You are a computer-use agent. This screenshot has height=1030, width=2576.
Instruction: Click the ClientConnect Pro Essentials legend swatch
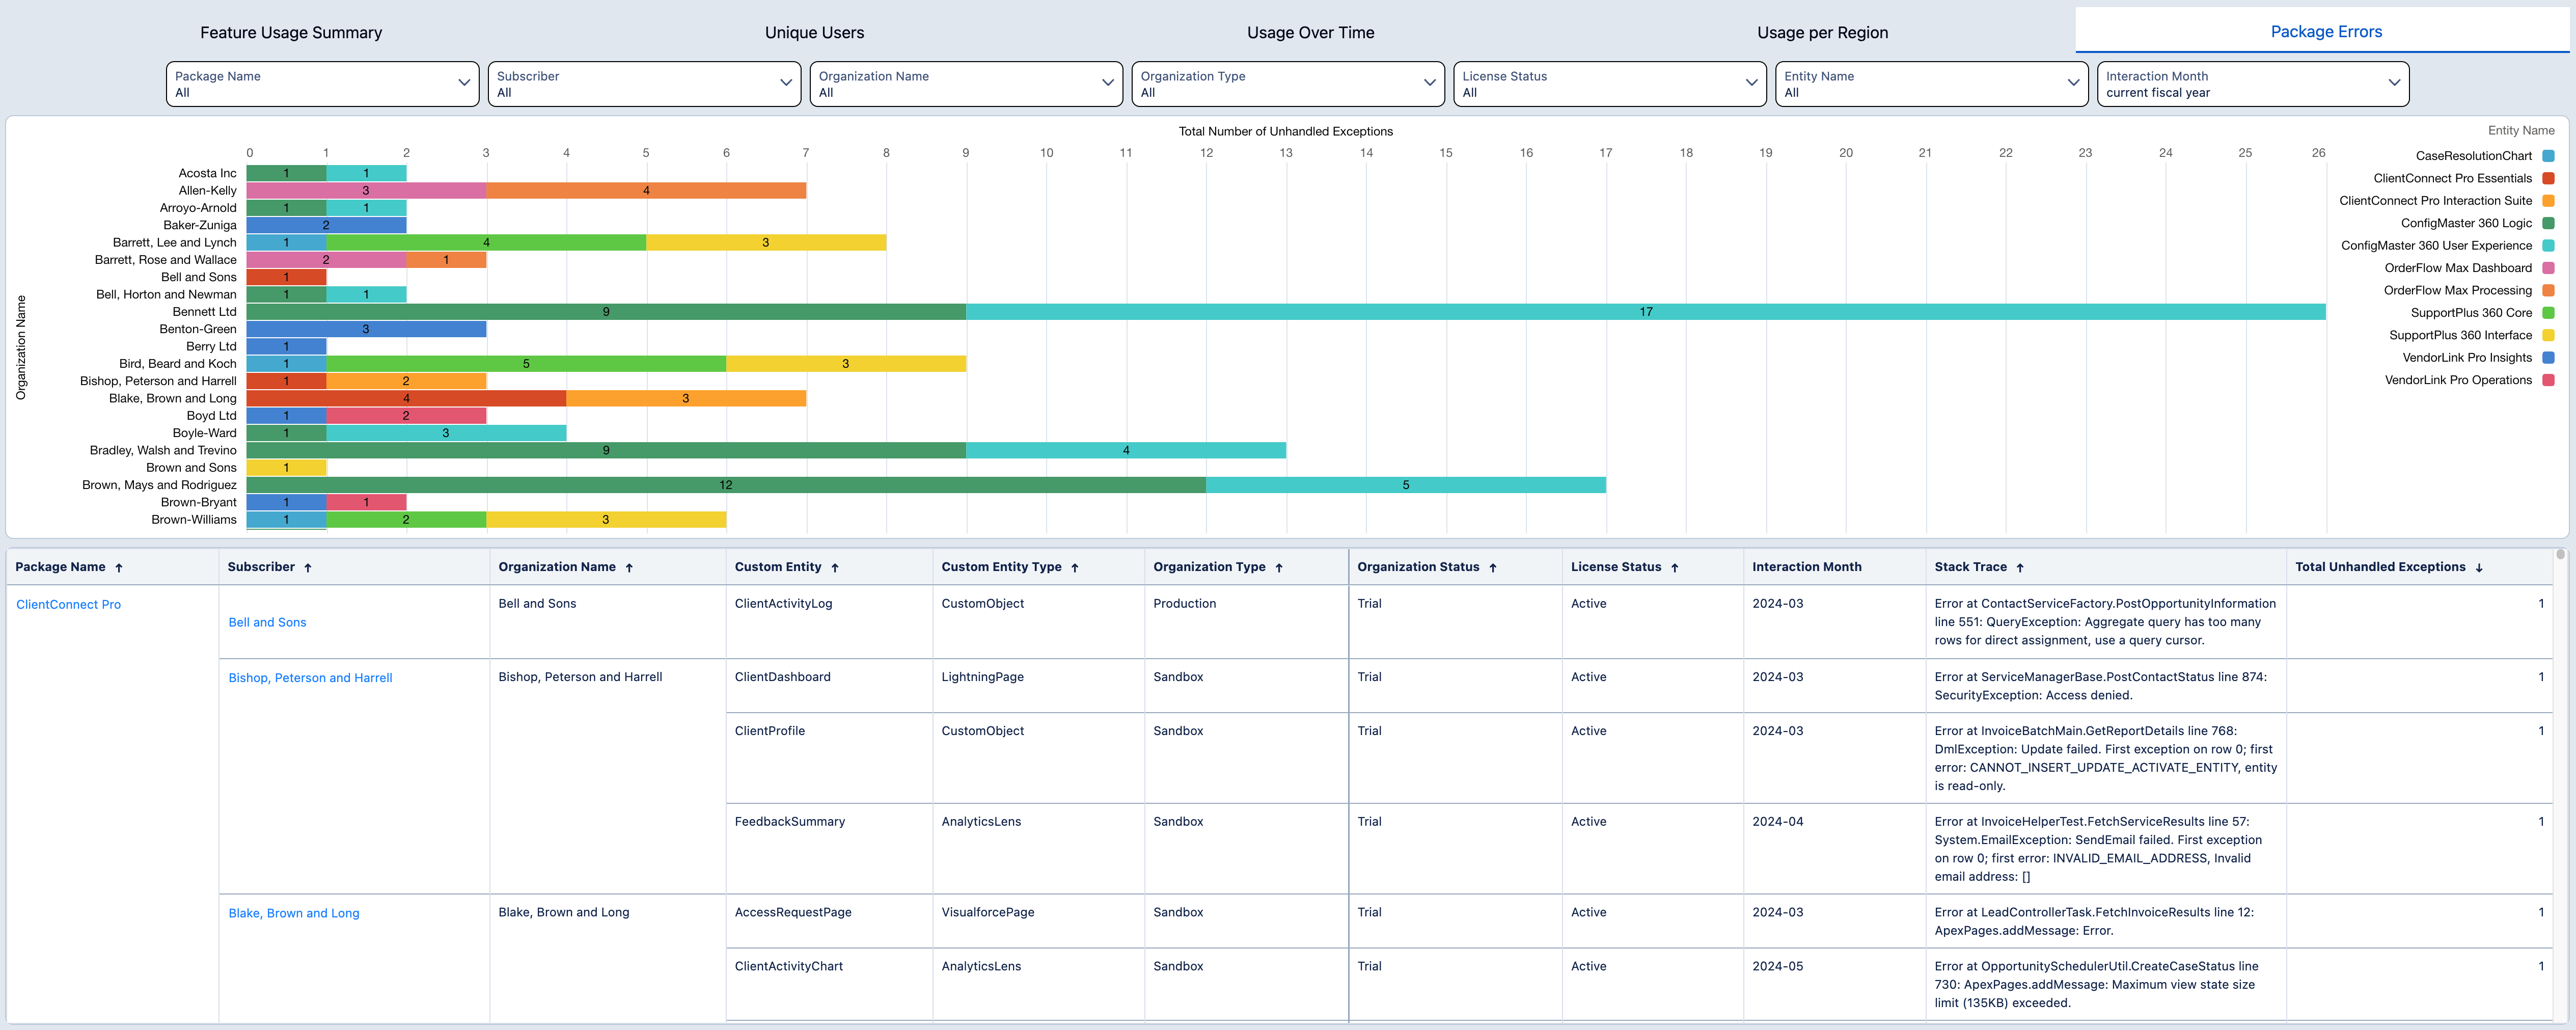pyautogui.click(x=2548, y=178)
